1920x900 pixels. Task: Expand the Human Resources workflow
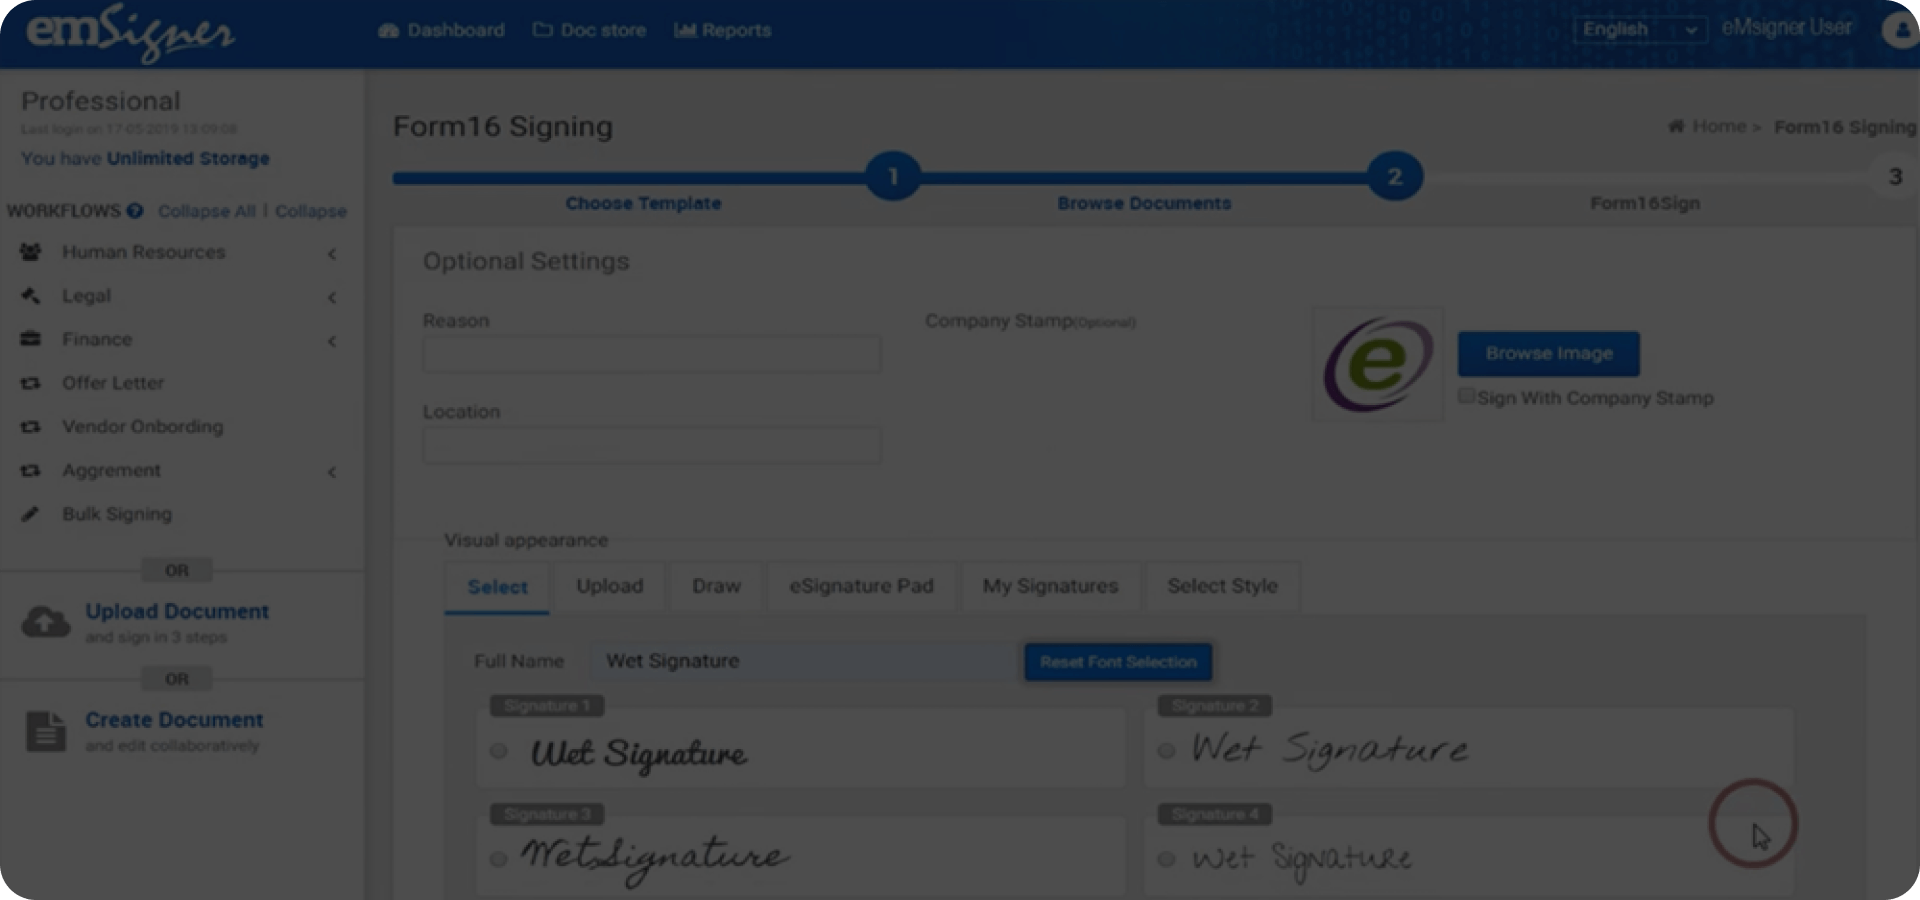click(x=331, y=254)
